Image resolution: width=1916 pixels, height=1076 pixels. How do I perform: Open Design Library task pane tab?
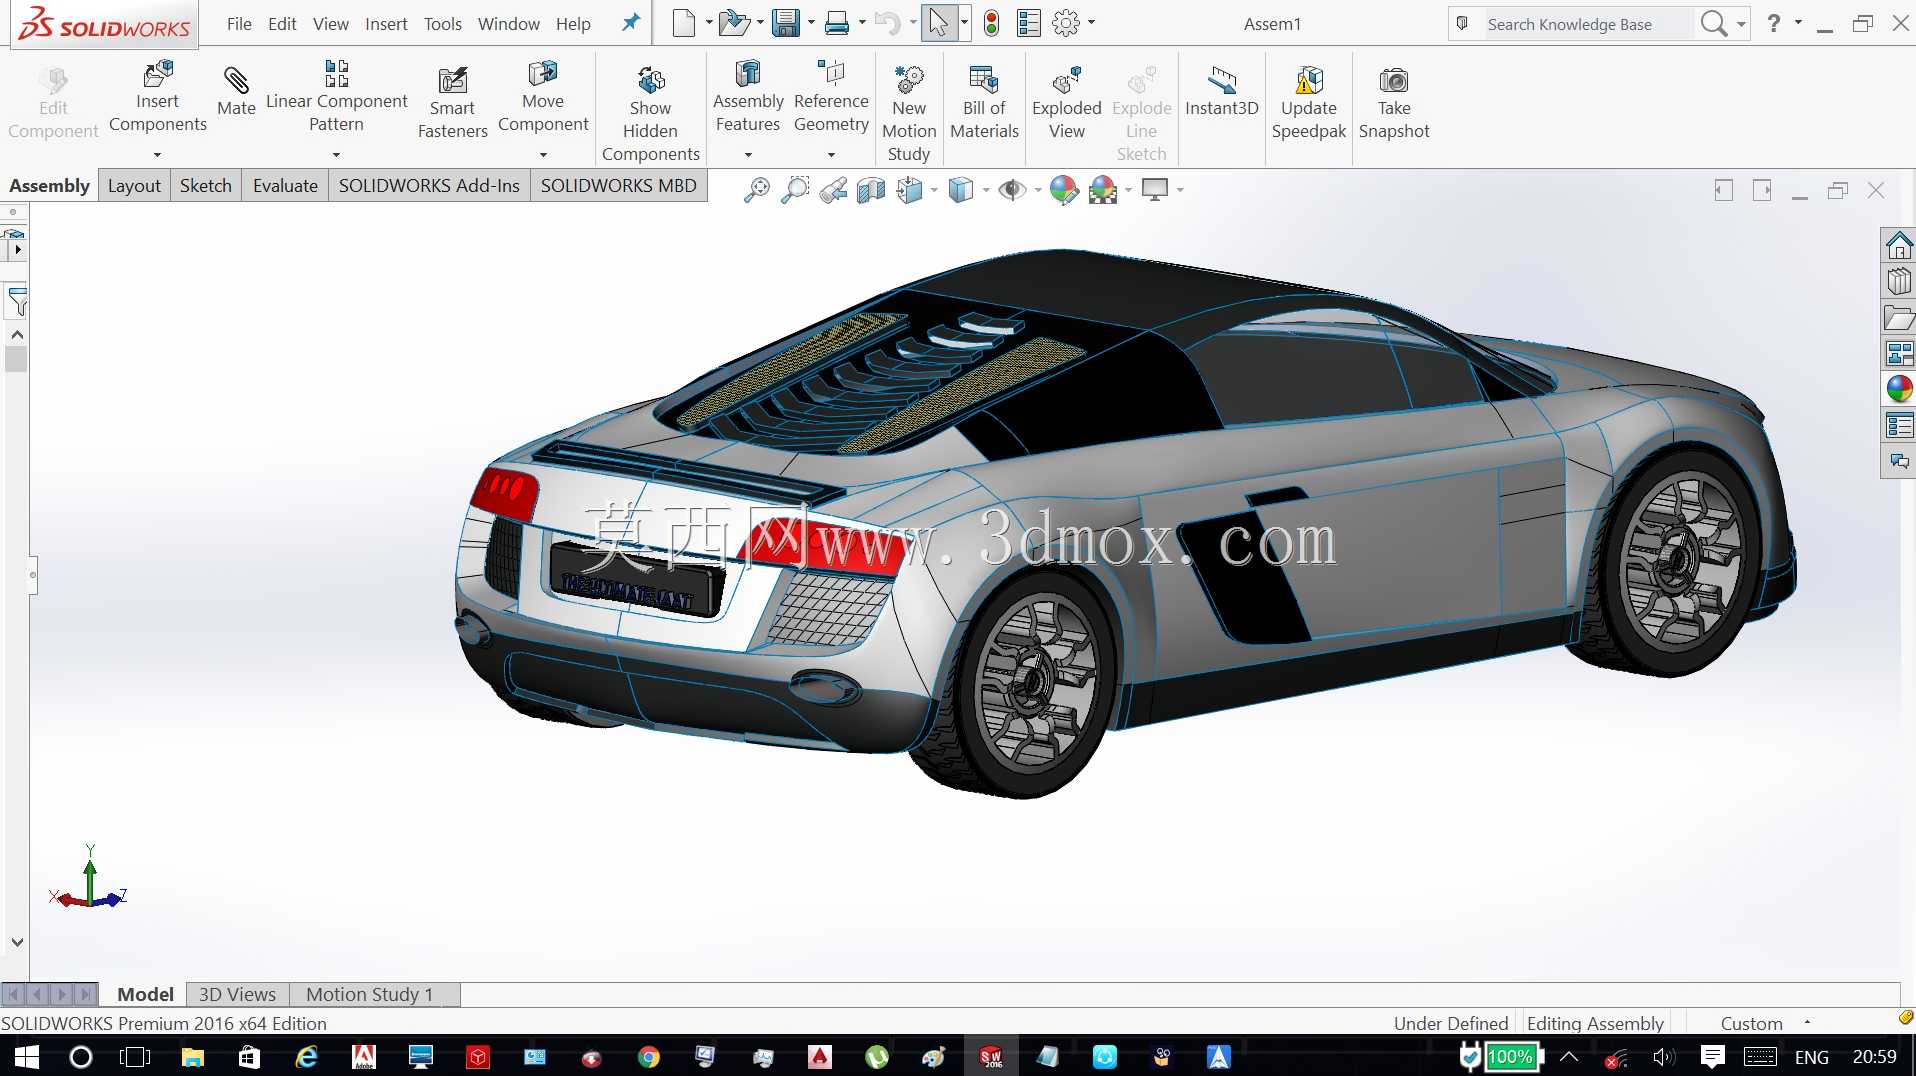(x=1899, y=281)
